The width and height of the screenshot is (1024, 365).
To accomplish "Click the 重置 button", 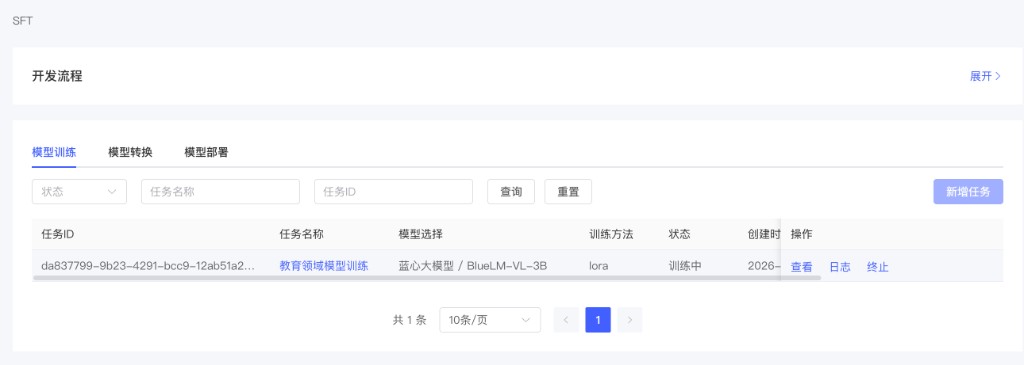I will pos(568,192).
